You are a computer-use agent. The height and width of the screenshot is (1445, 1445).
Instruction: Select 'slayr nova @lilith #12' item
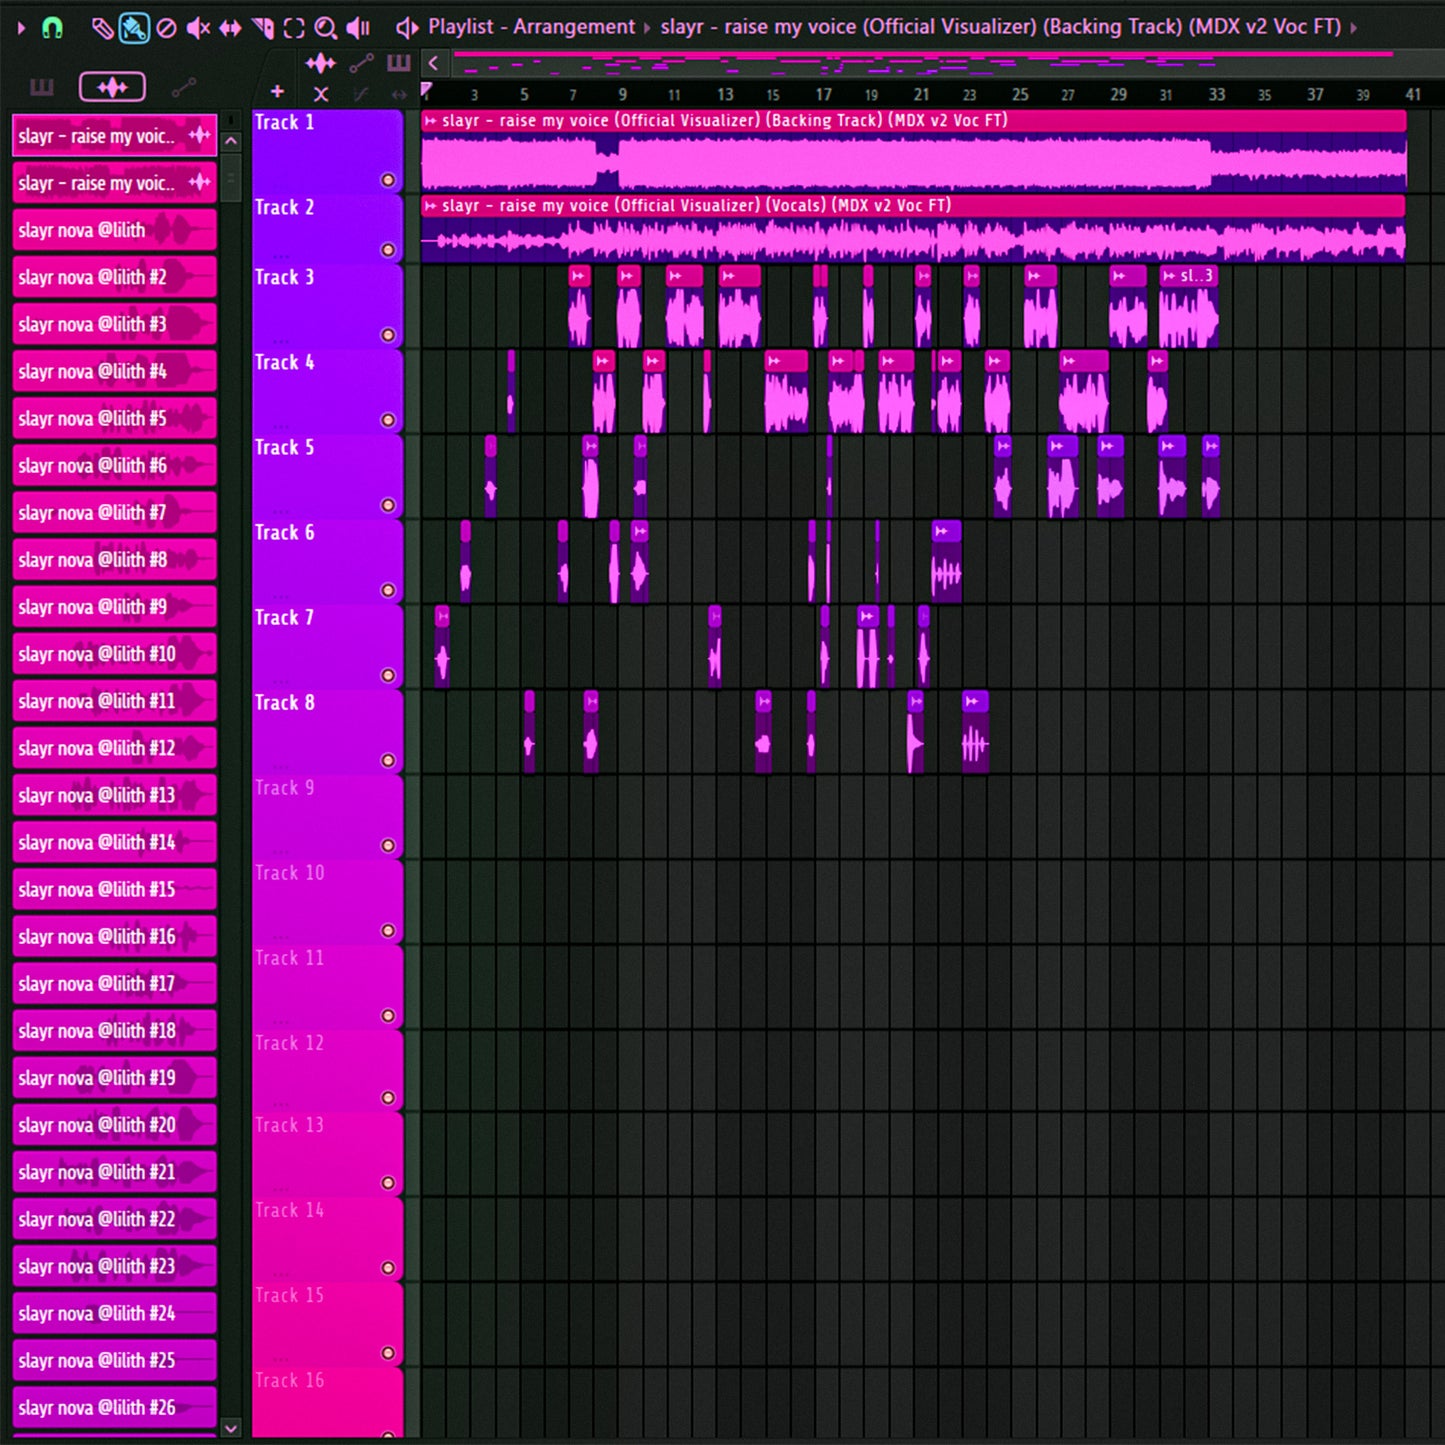click(115, 748)
